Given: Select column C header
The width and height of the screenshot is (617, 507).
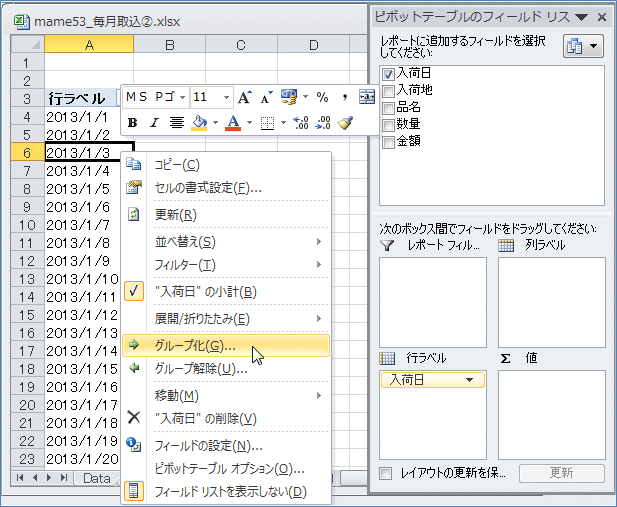Looking at the screenshot, I should [241, 44].
